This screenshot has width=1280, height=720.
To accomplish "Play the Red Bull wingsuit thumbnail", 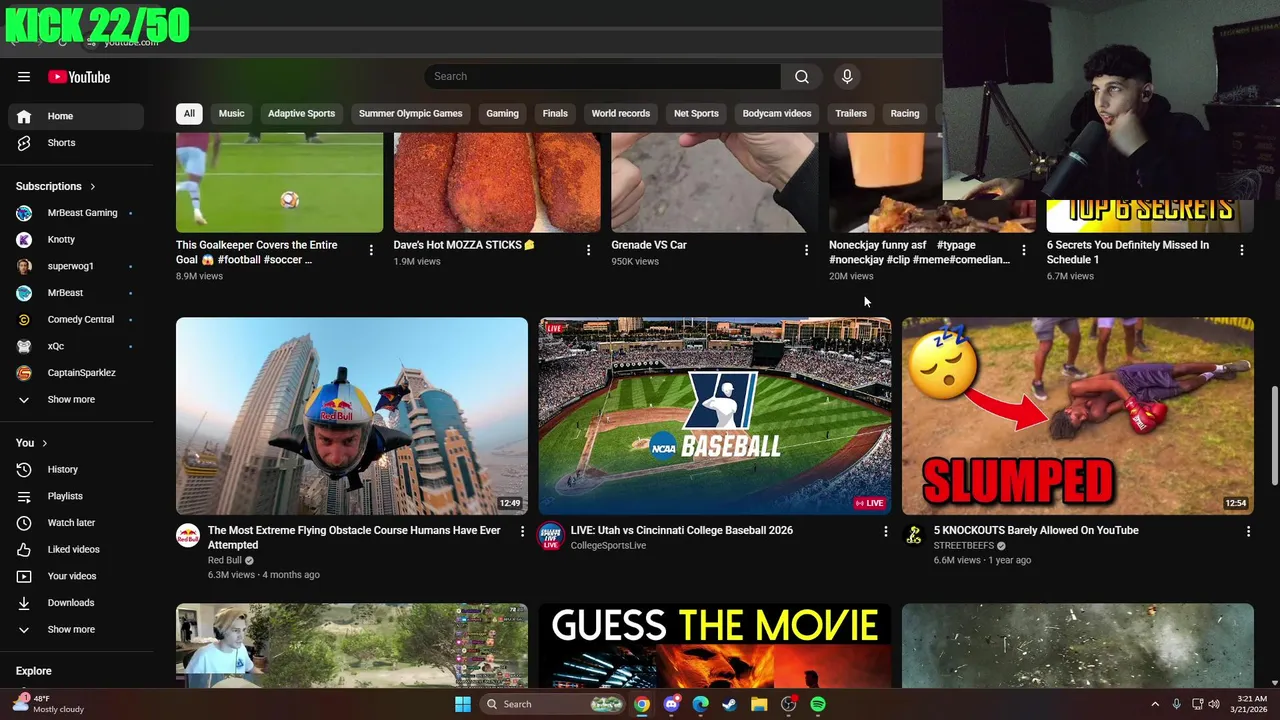I will click(x=352, y=416).
